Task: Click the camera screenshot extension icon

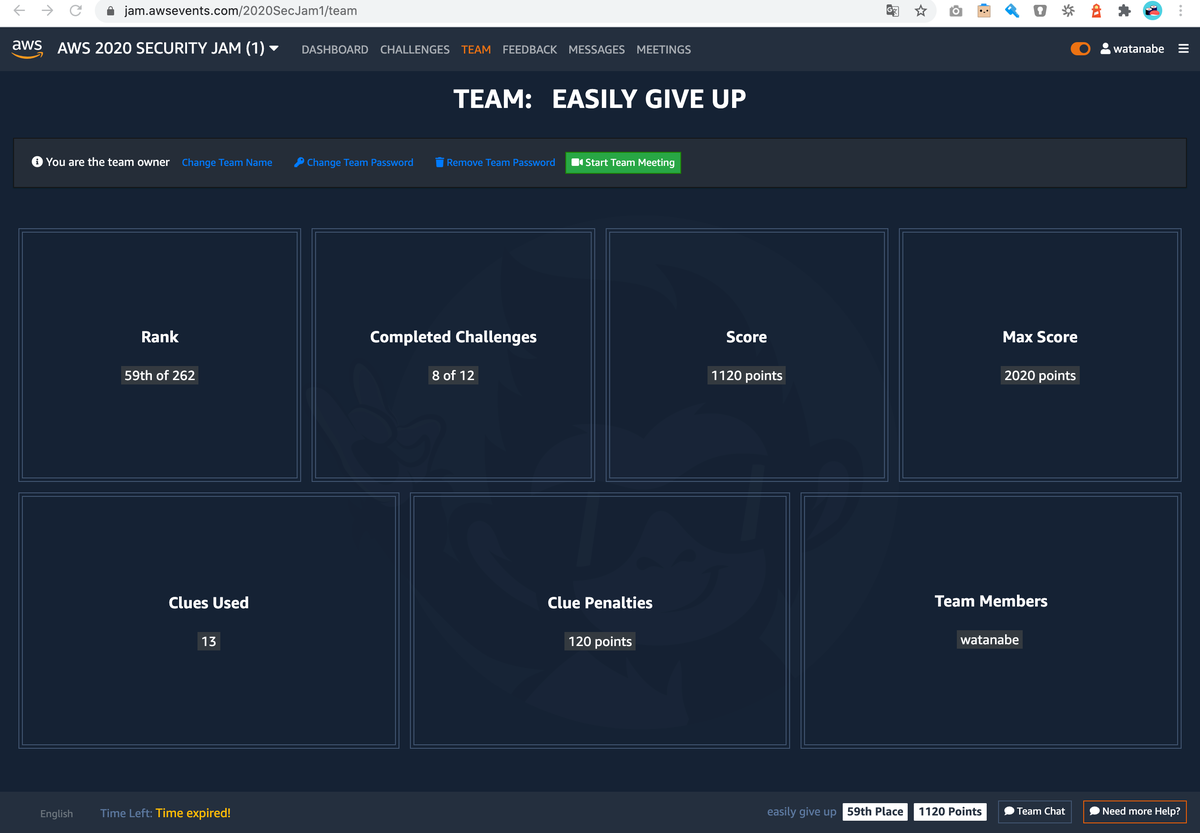Action: coord(956,11)
